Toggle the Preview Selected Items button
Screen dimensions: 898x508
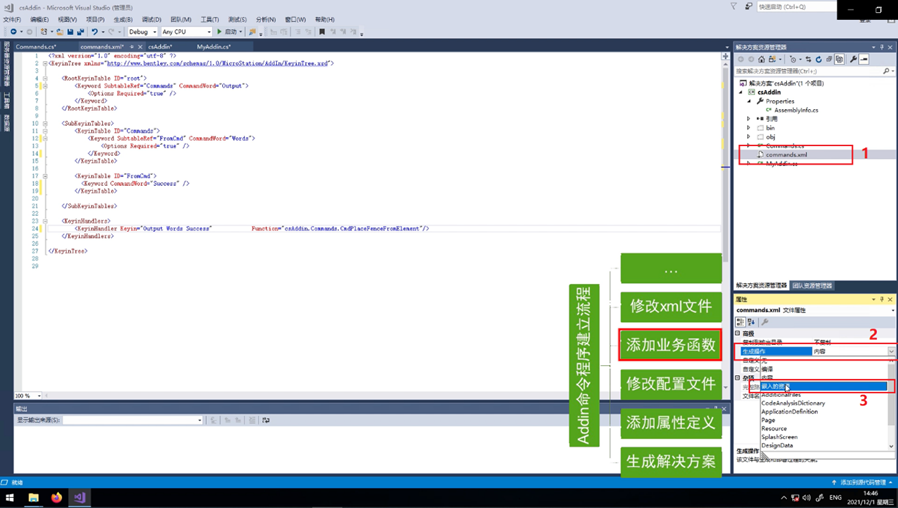click(x=864, y=59)
